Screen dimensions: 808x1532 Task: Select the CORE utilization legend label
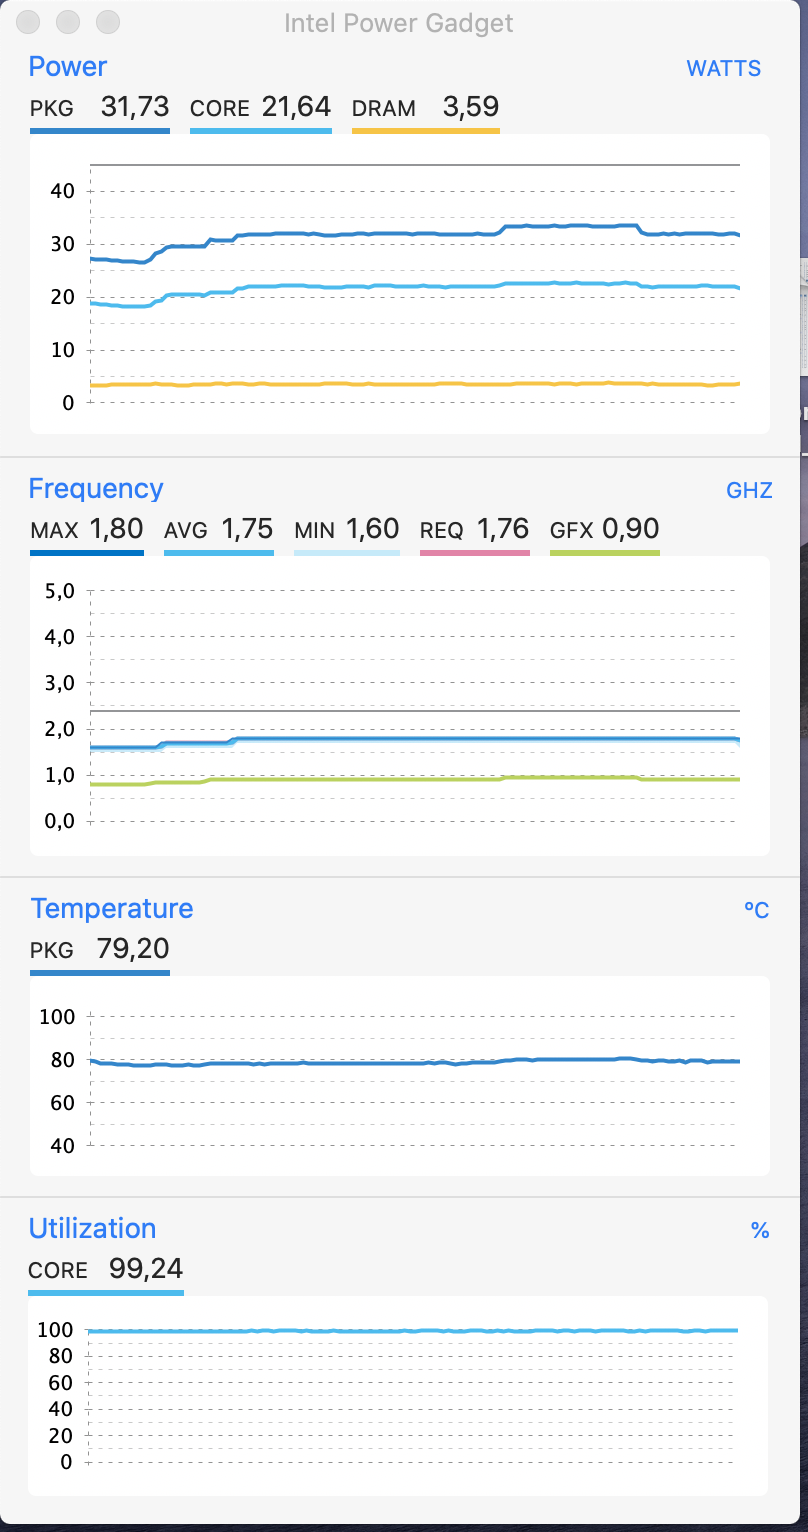[x=58, y=1271]
